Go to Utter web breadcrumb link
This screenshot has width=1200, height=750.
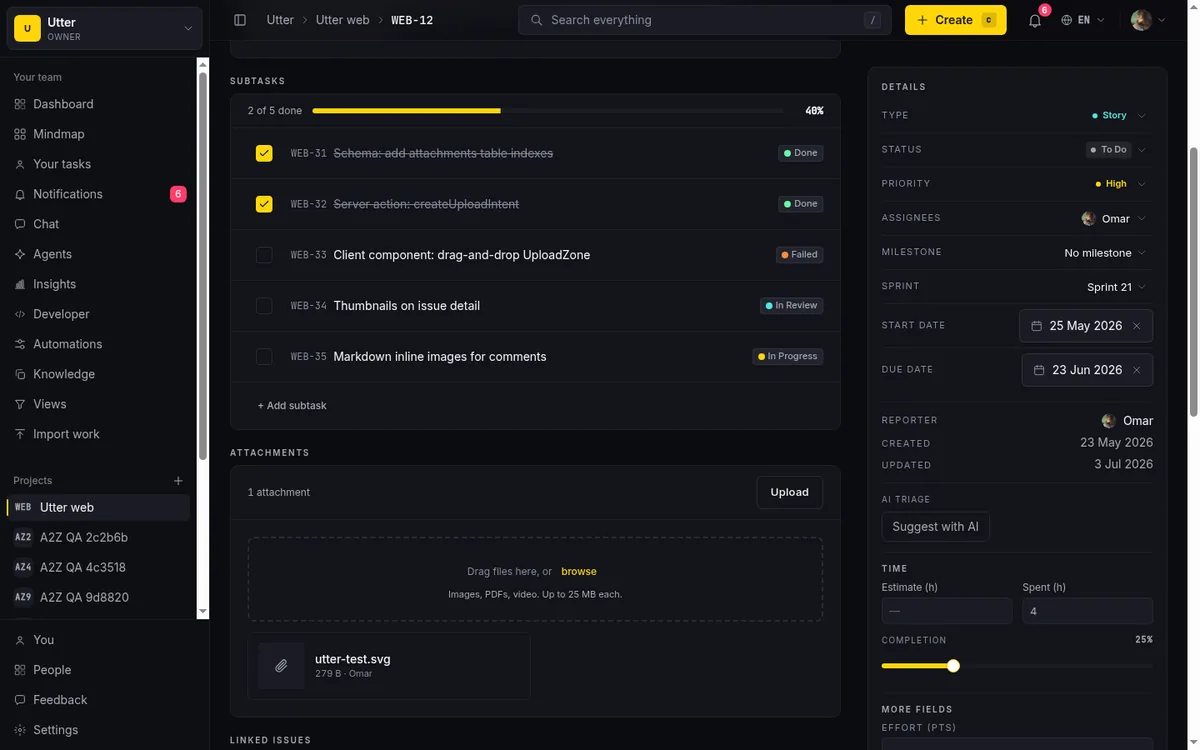coord(343,20)
